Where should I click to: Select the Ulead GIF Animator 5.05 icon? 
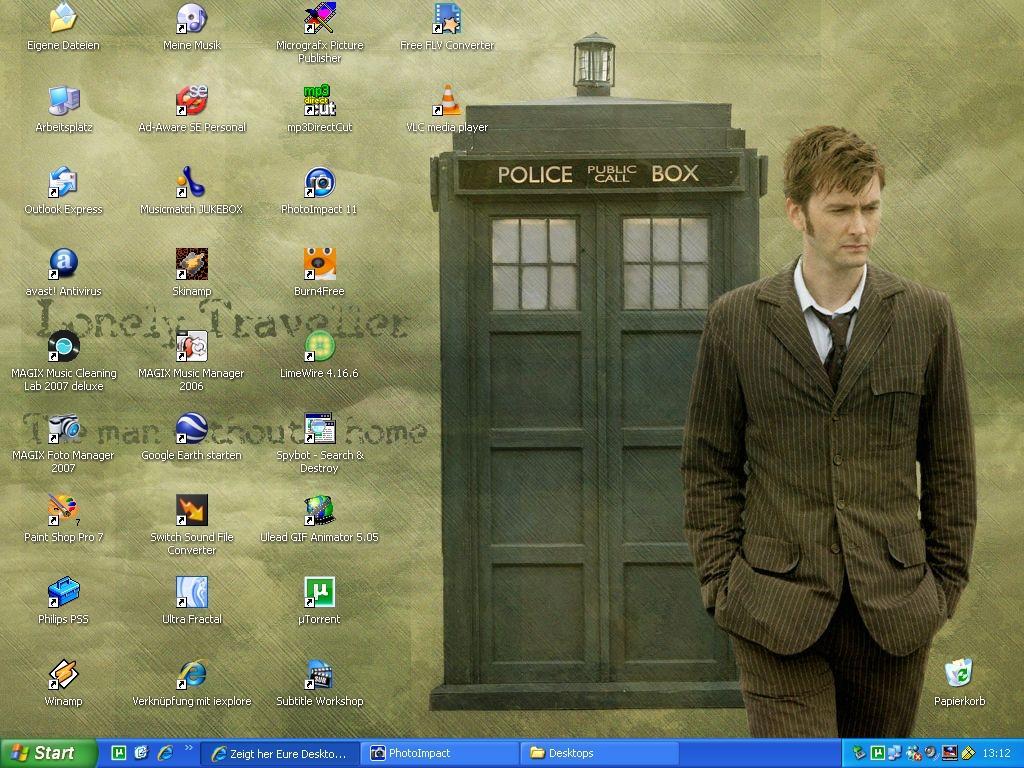point(319,511)
